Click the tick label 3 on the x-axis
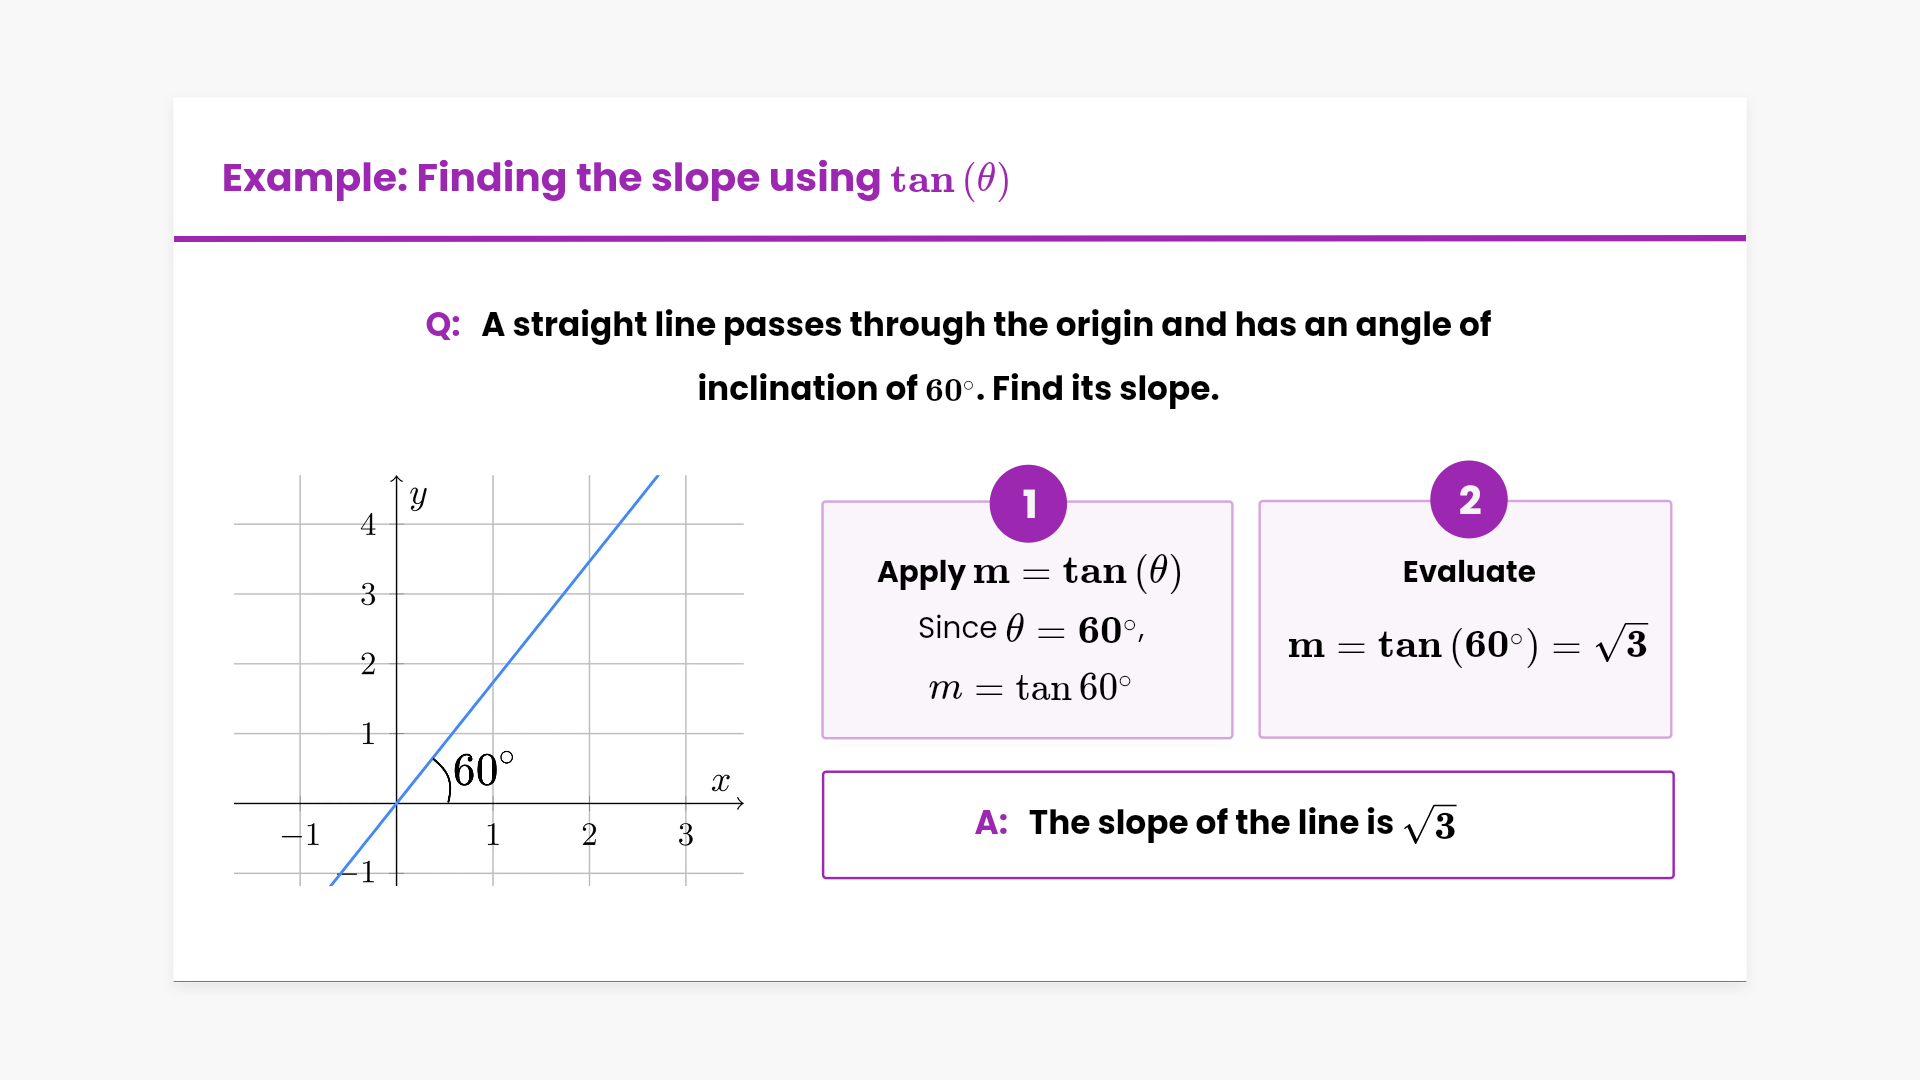 (x=685, y=835)
